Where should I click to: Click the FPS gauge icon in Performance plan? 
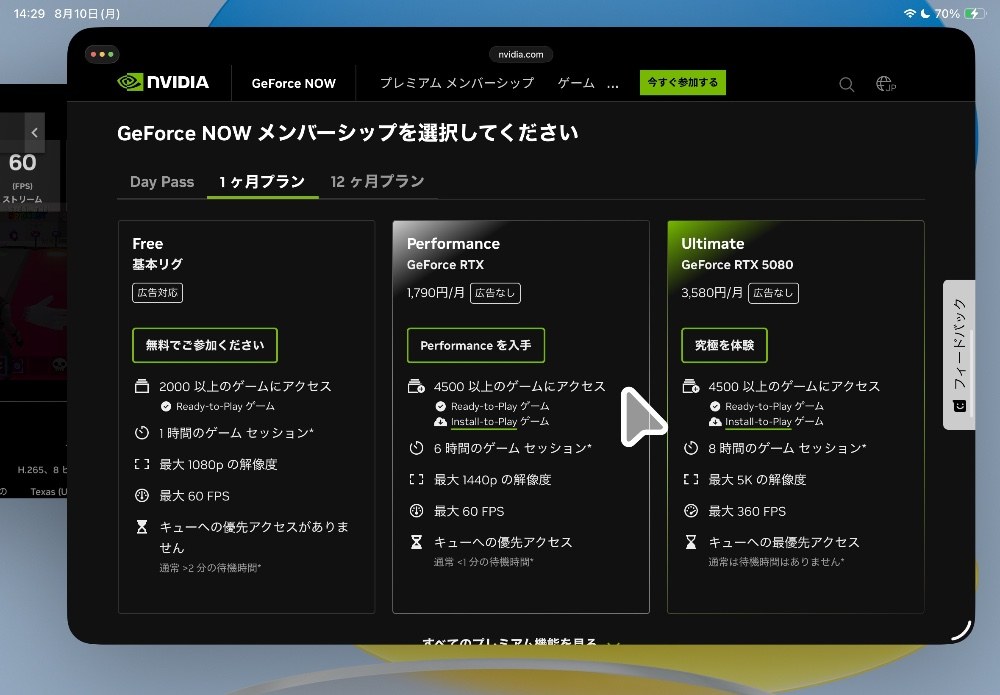coord(416,511)
